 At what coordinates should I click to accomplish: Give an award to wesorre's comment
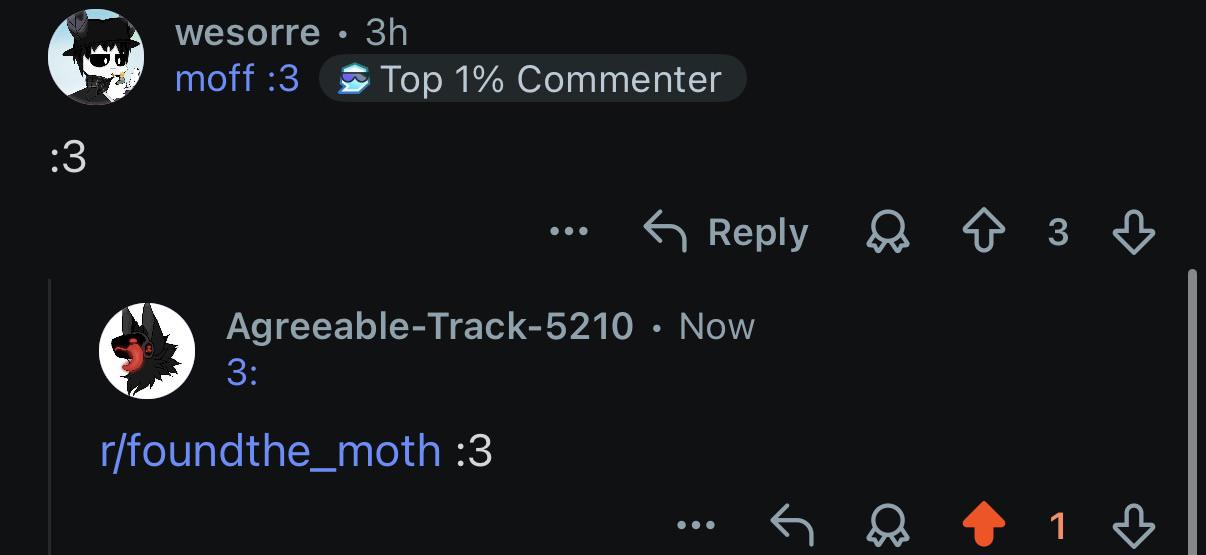pos(887,232)
